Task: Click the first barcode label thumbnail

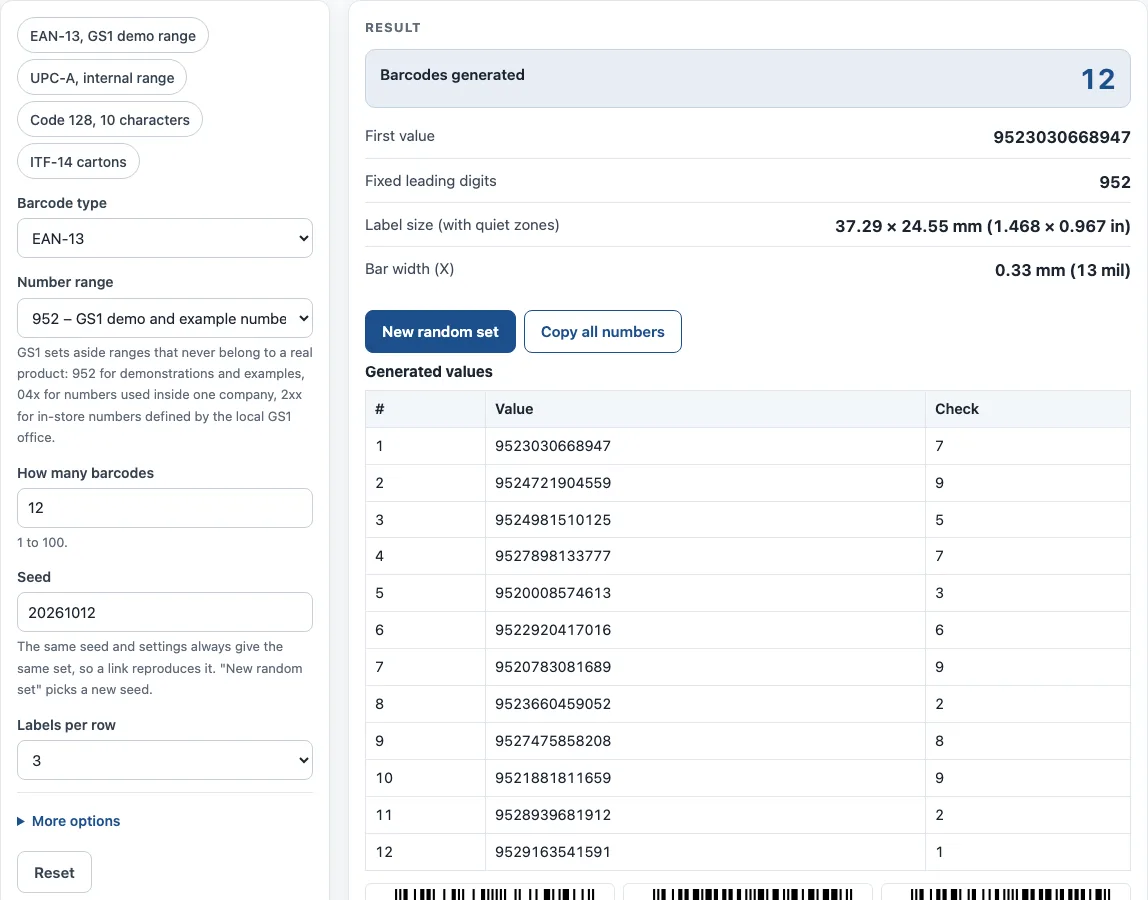Action: tap(490, 892)
